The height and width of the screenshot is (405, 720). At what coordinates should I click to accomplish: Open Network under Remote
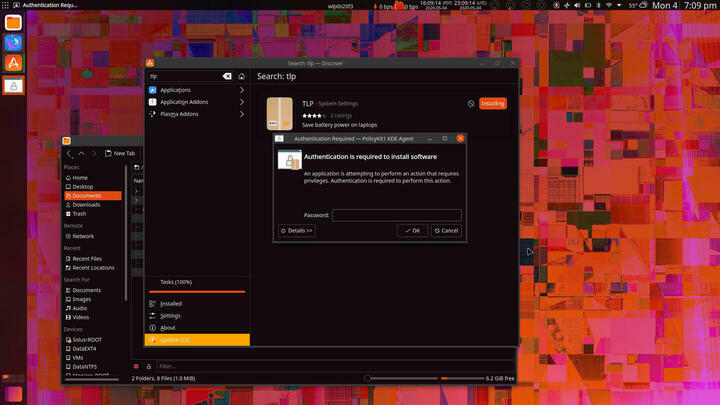click(93, 236)
